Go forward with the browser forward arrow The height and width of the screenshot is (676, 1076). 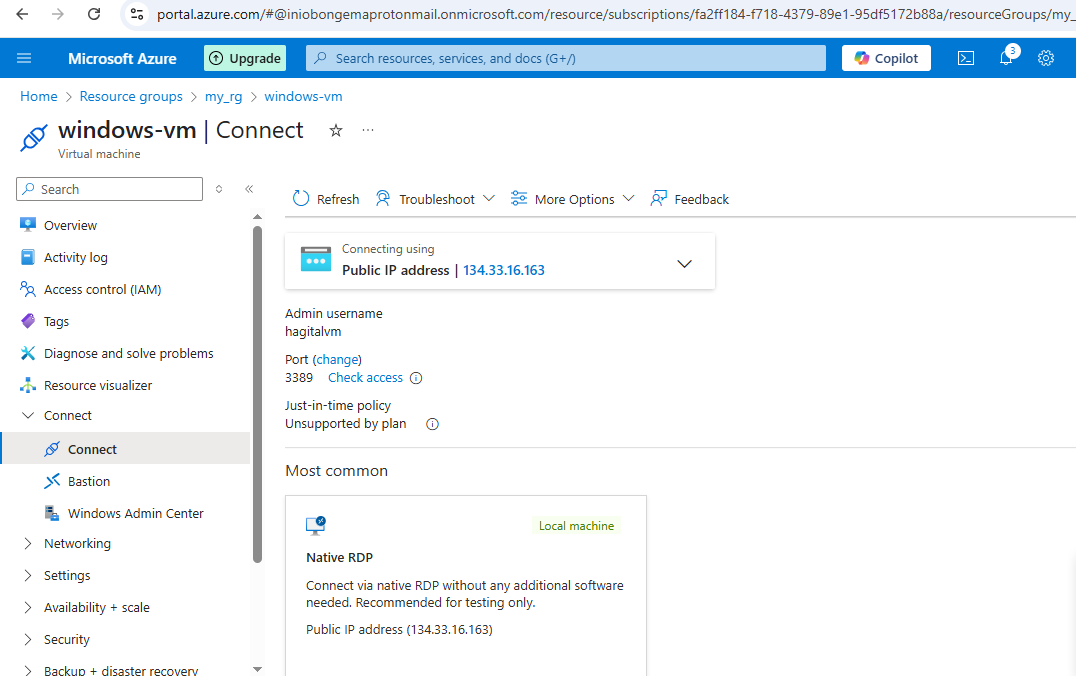58,14
